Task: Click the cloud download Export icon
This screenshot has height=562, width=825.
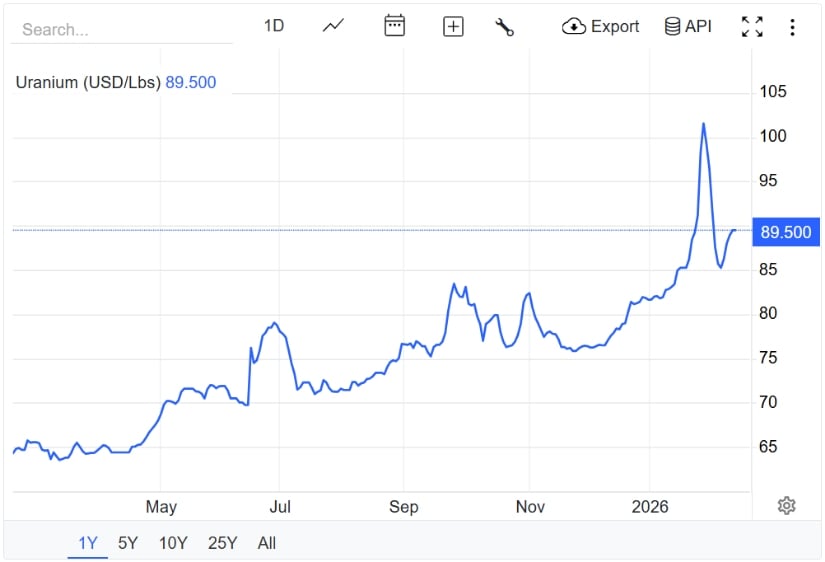Action: pyautogui.click(x=574, y=27)
